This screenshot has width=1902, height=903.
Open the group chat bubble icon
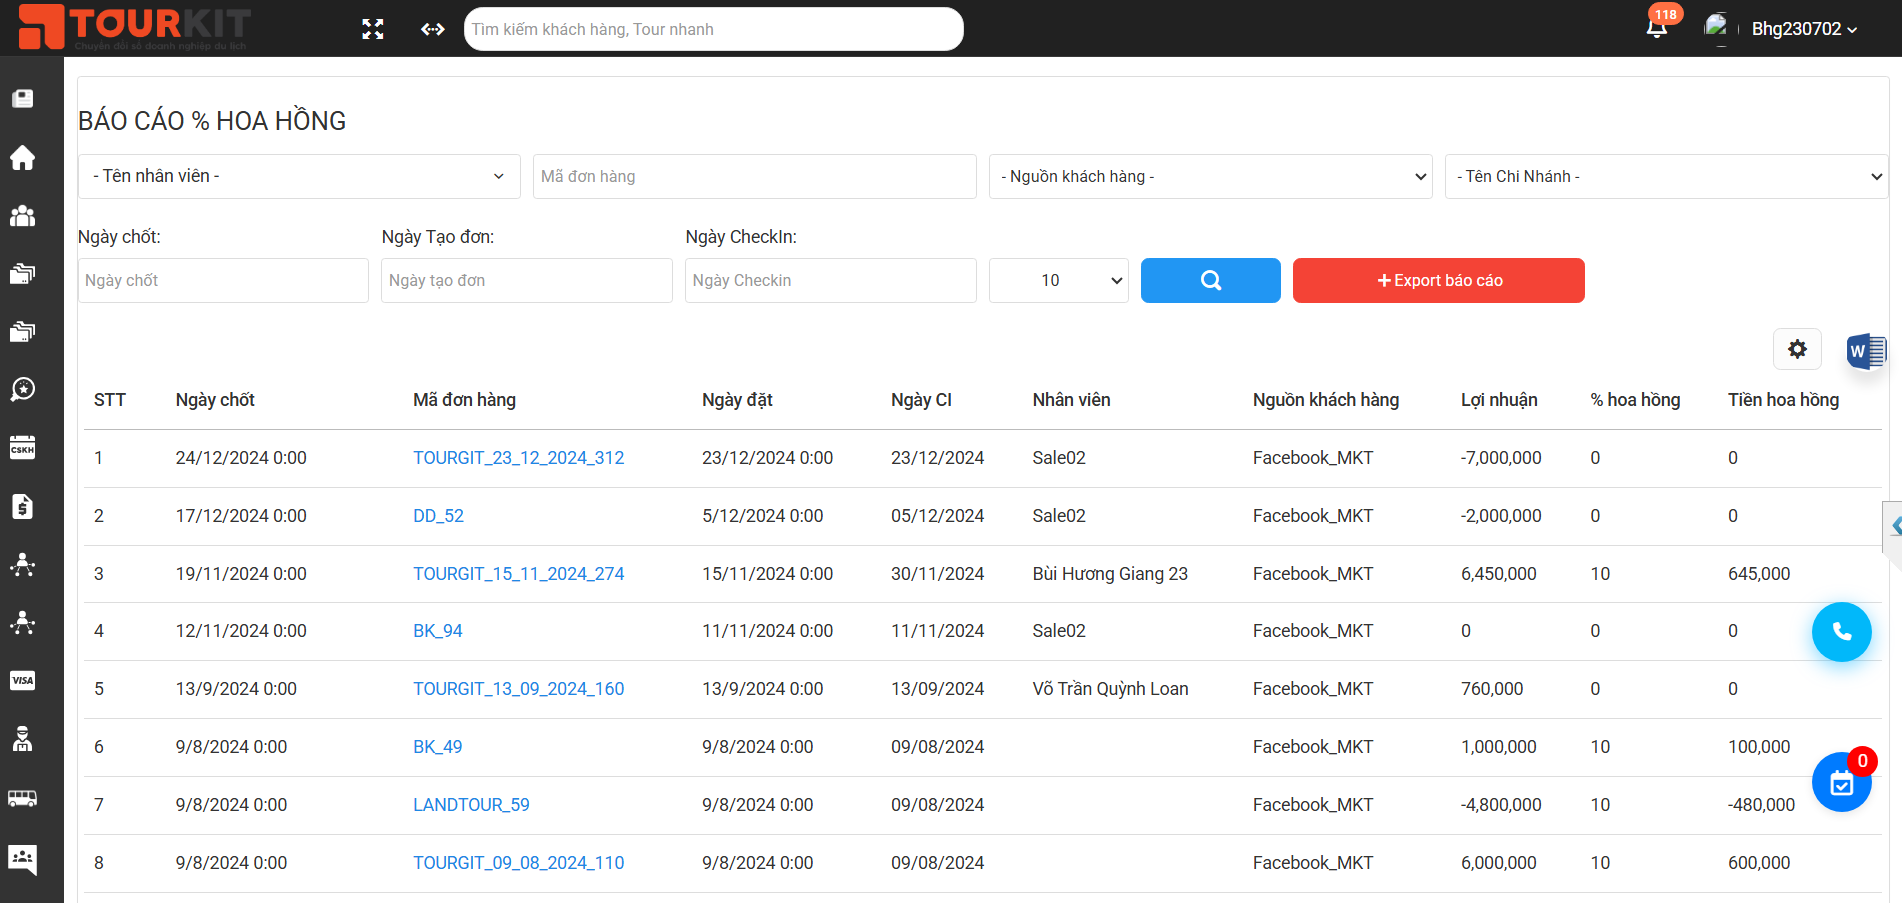[x=22, y=858]
